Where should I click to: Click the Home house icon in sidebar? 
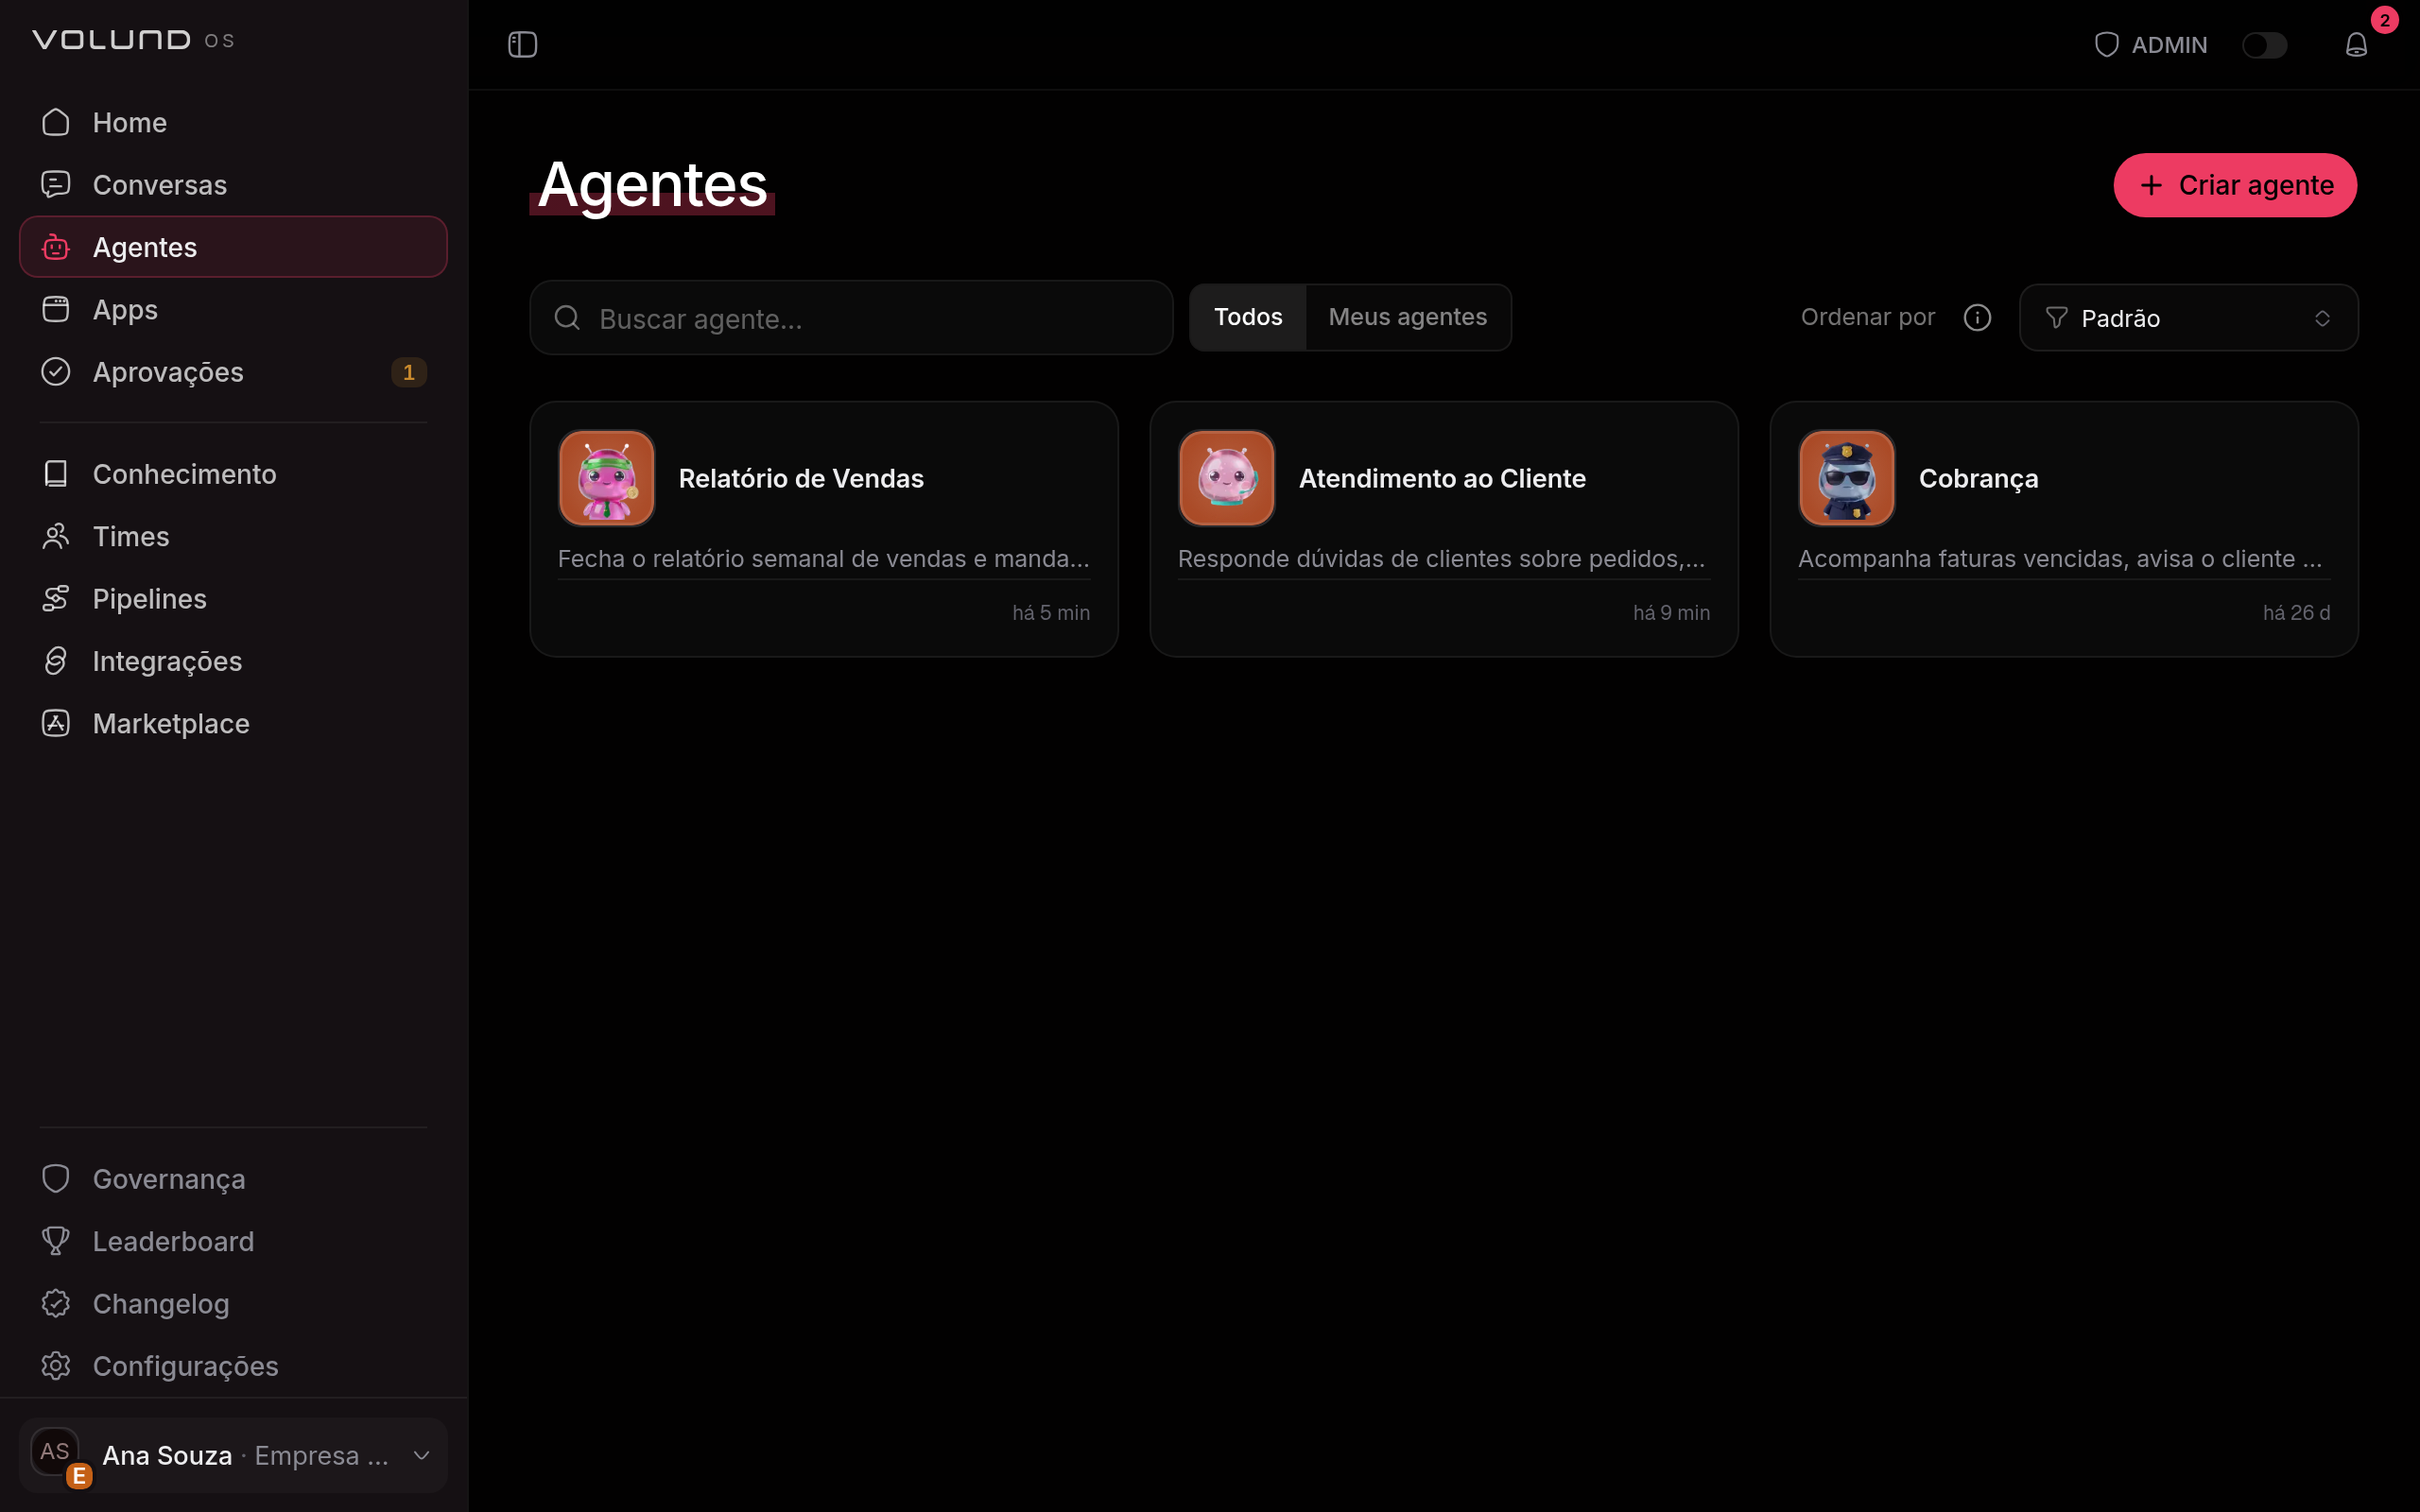click(x=56, y=122)
